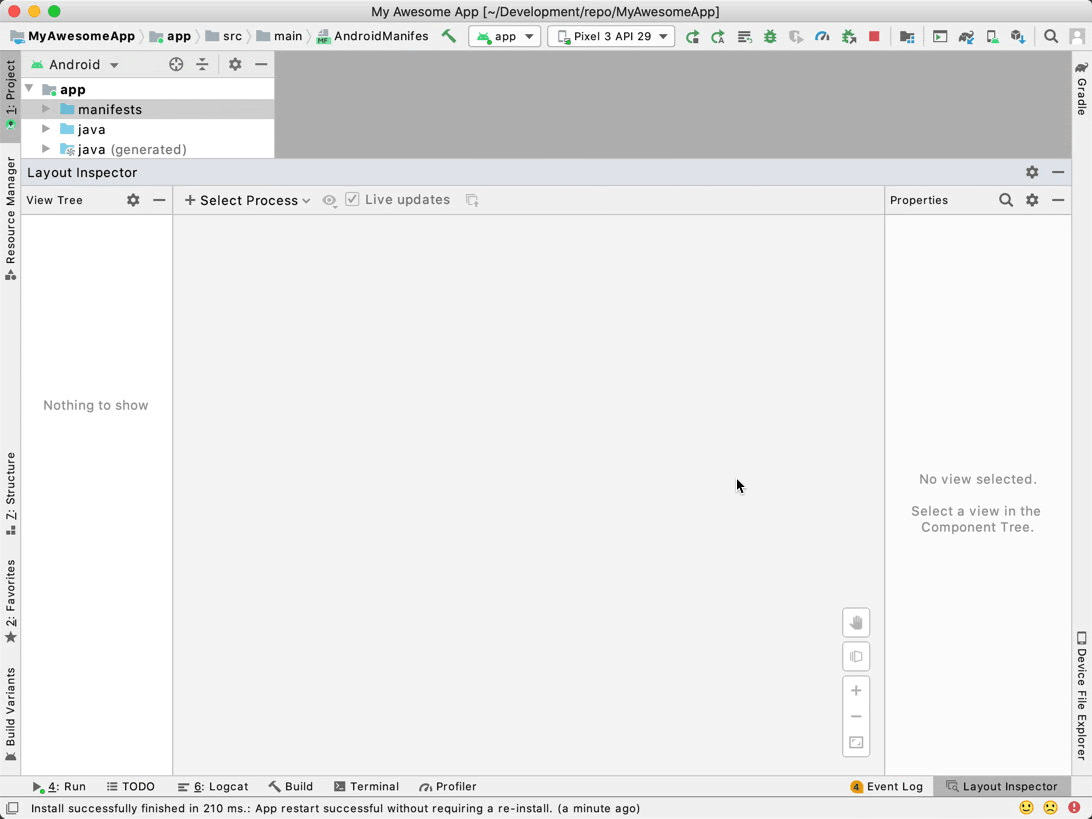Open the Pixel 3 API 29 device dropdown
Viewport: 1092px width, 819px height.
click(610, 36)
